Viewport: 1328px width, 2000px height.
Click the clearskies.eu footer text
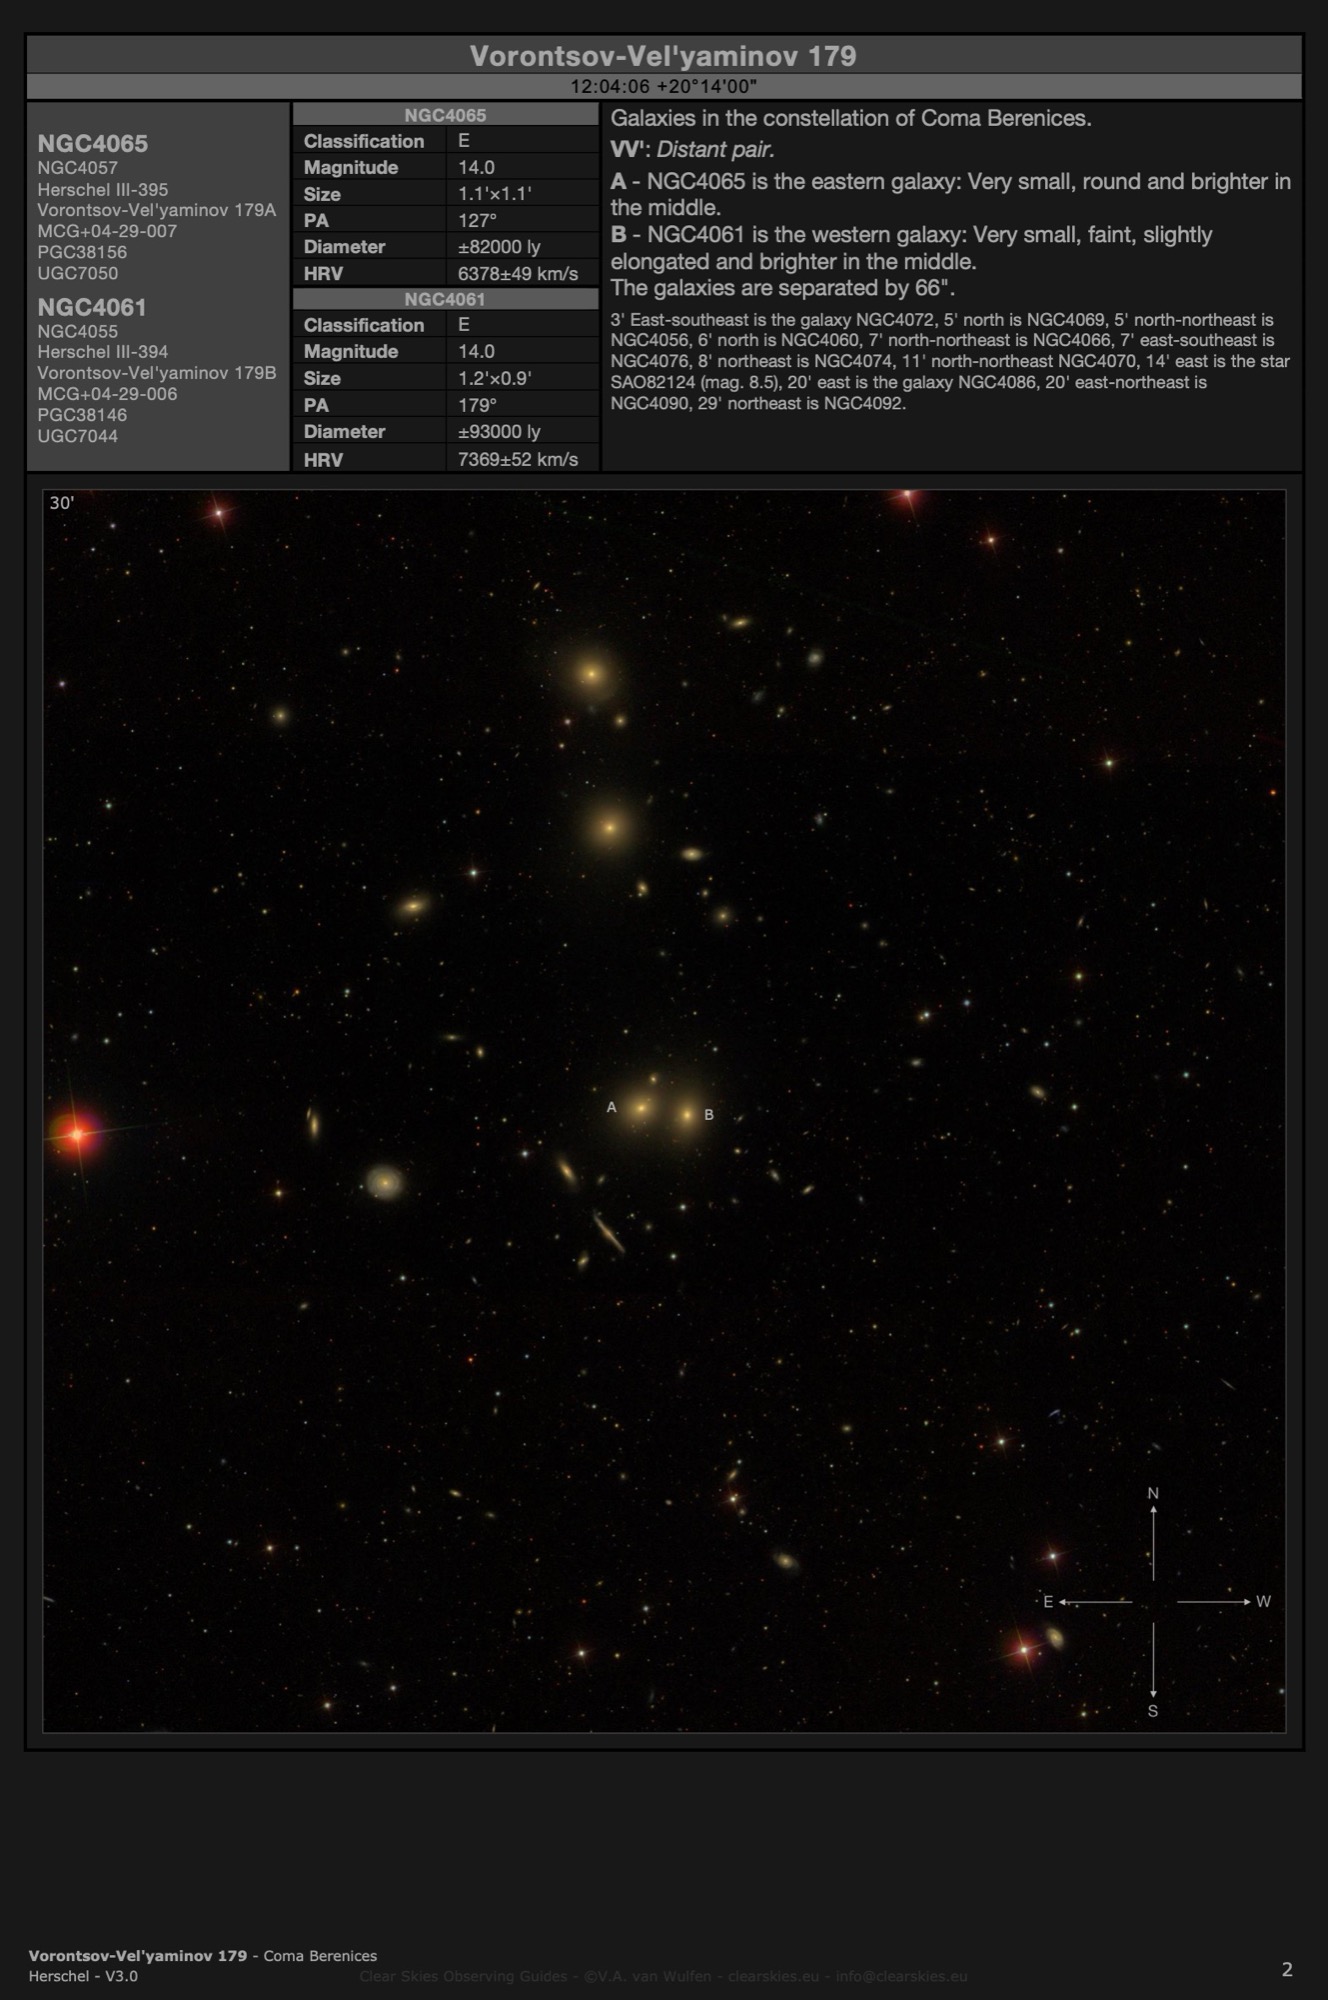773,1976
